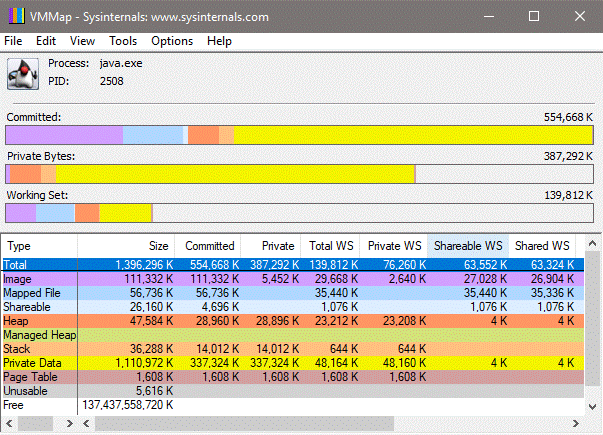The height and width of the screenshot is (435, 603).
Task: Maximize the VMMap window
Action: coord(533,17)
